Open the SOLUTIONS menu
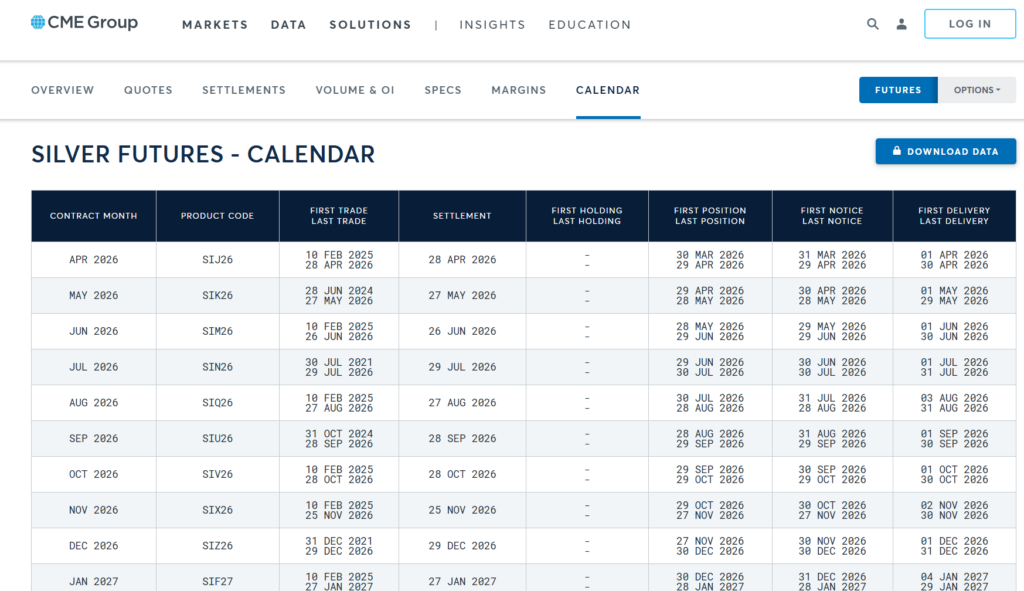This screenshot has height=591, width=1024. [370, 25]
